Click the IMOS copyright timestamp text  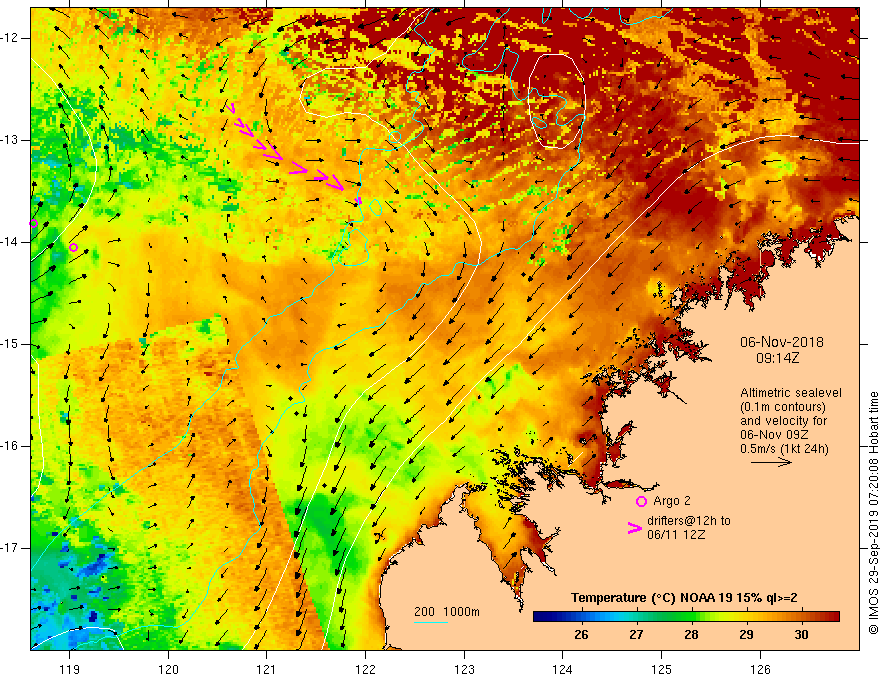coord(873,513)
